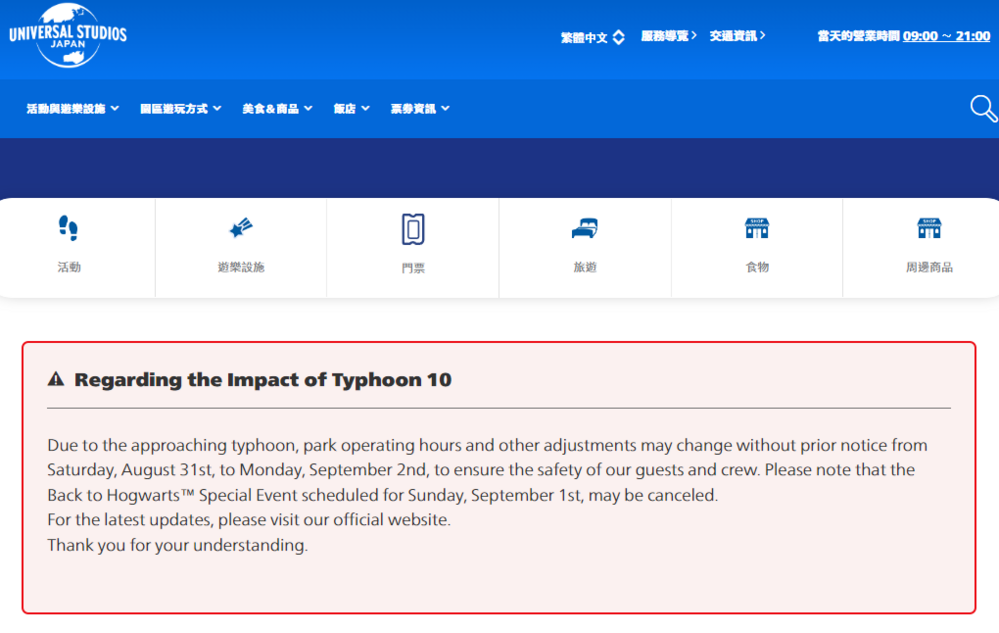The height and width of the screenshot is (633, 999).
Task: Open the 繁體中文 language selector
Action: click(592, 37)
